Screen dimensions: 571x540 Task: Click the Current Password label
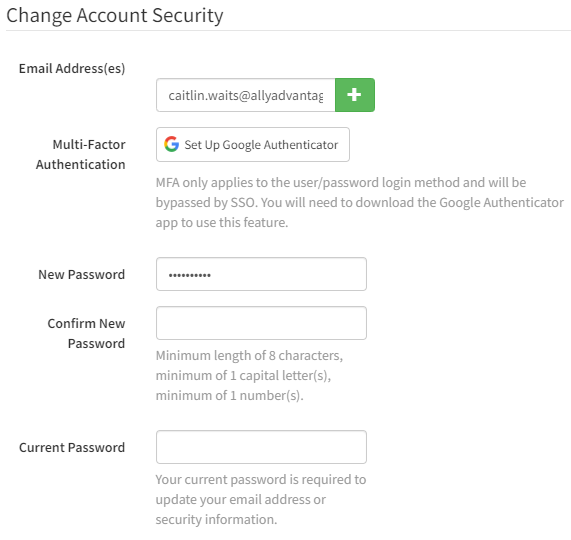(x=72, y=448)
